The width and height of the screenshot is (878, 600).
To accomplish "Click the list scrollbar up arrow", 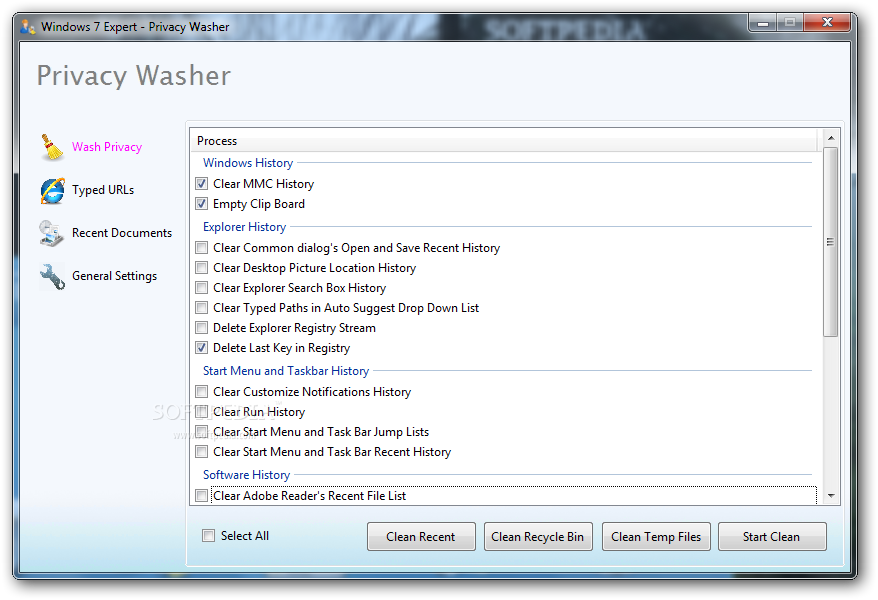I will click(831, 138).
